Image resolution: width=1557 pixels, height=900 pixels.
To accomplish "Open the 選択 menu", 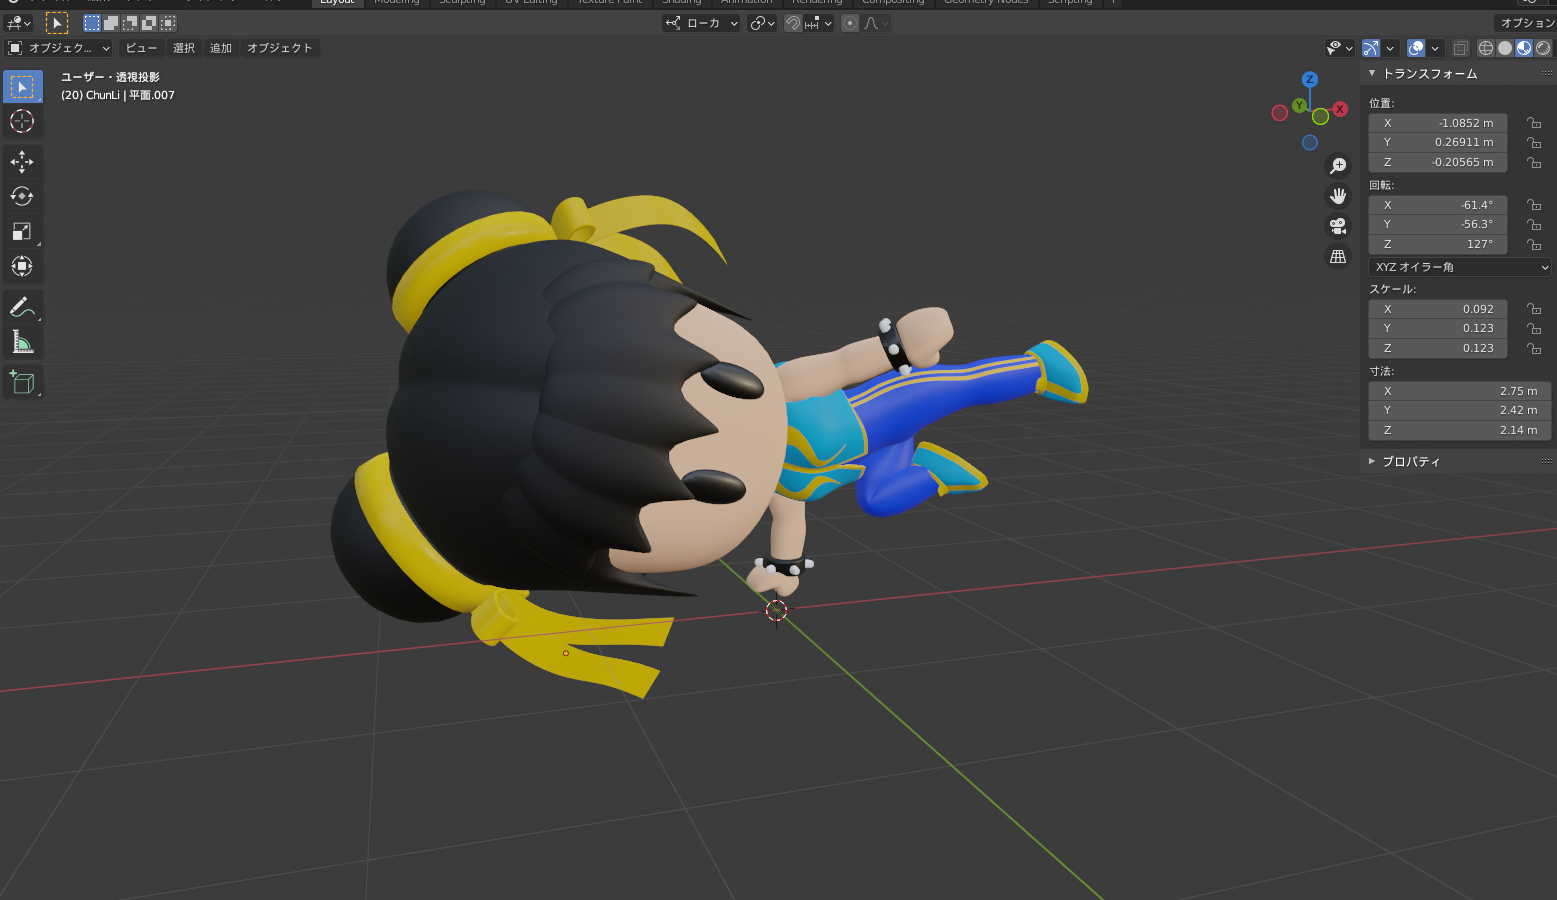I will click(184, 48).
